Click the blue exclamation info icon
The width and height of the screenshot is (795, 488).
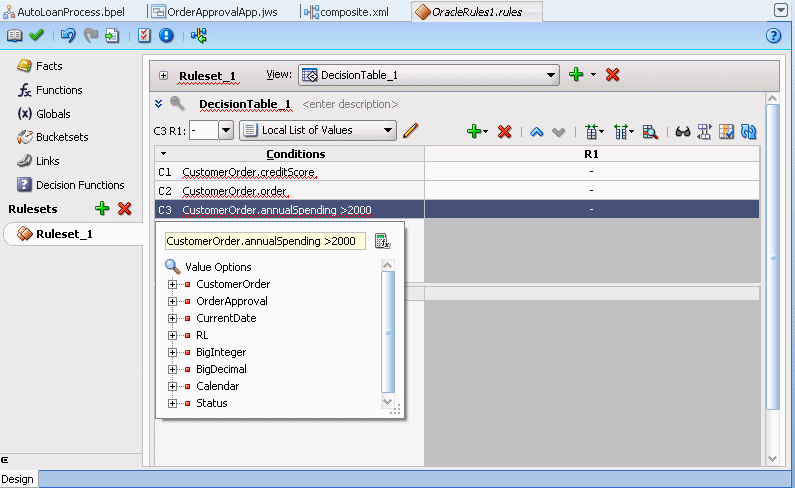tap(166, 35)
